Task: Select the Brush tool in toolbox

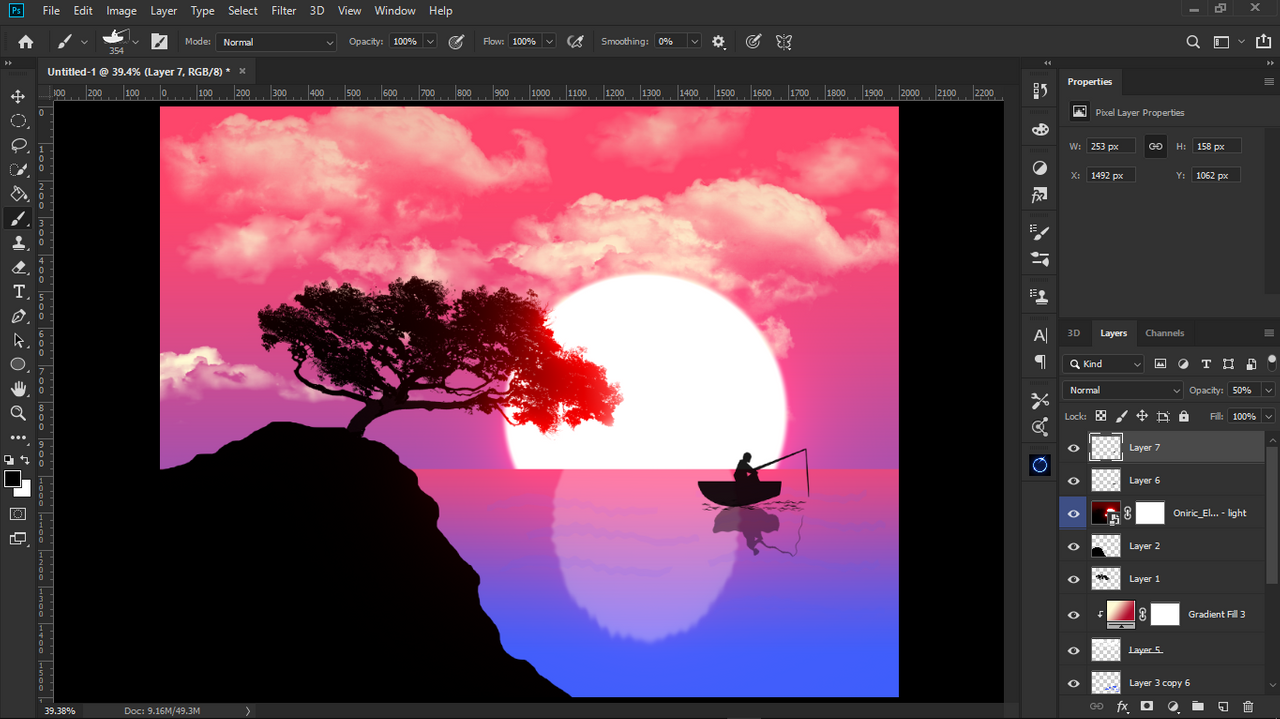Action: (x=18, y=218)
